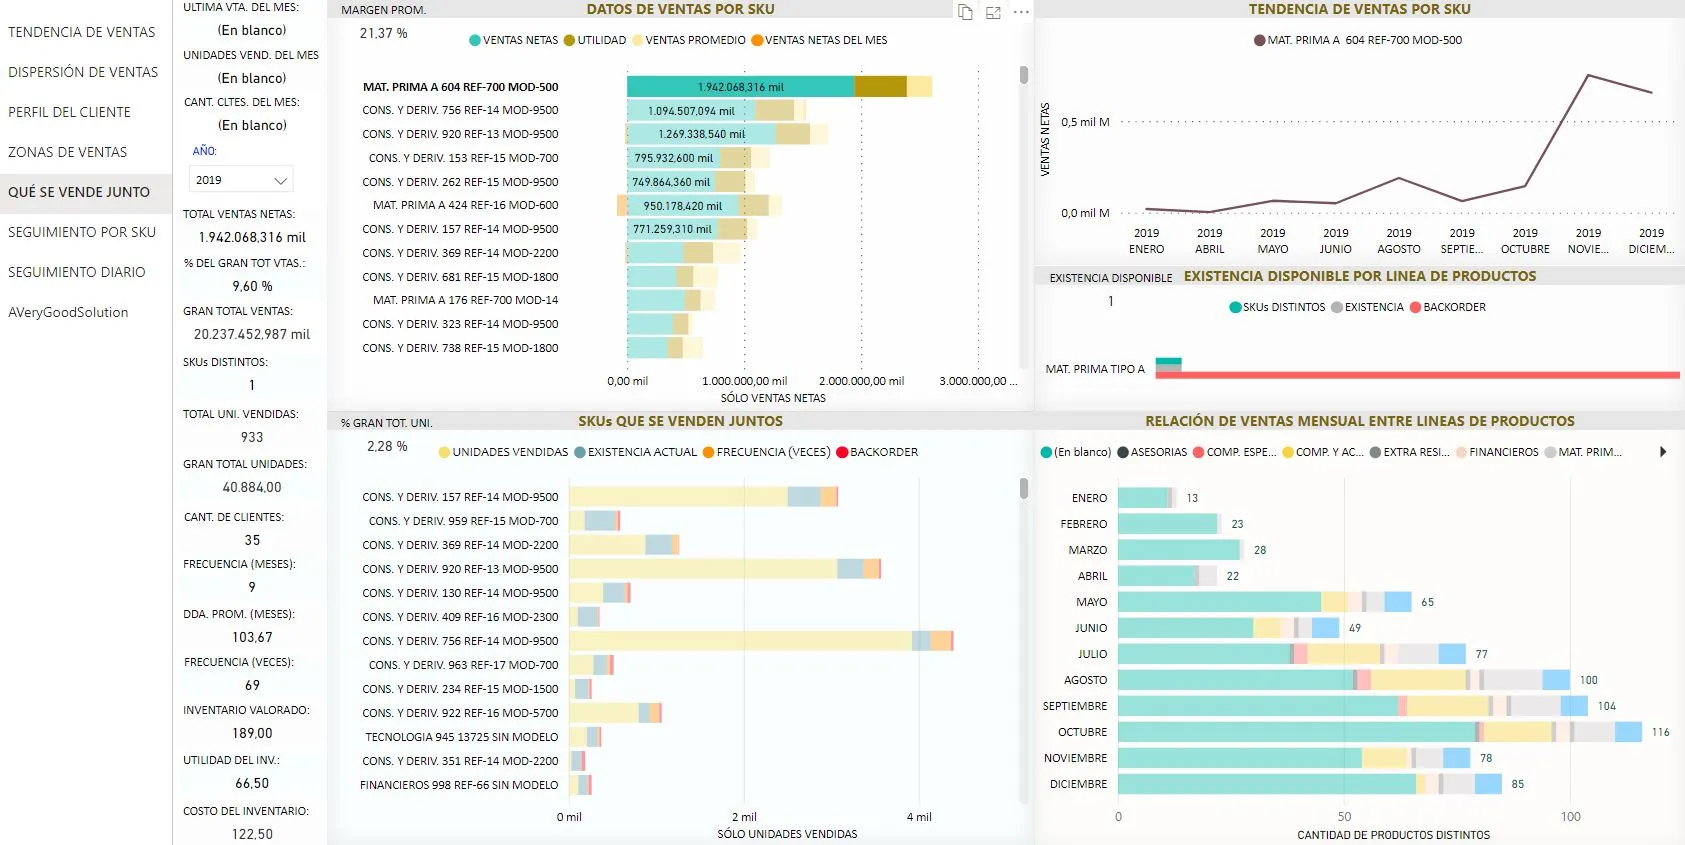1685x845 pixels.
Task: Click % GRAN TOT. UNI. value 2,28 %
Action: (387, 446)
